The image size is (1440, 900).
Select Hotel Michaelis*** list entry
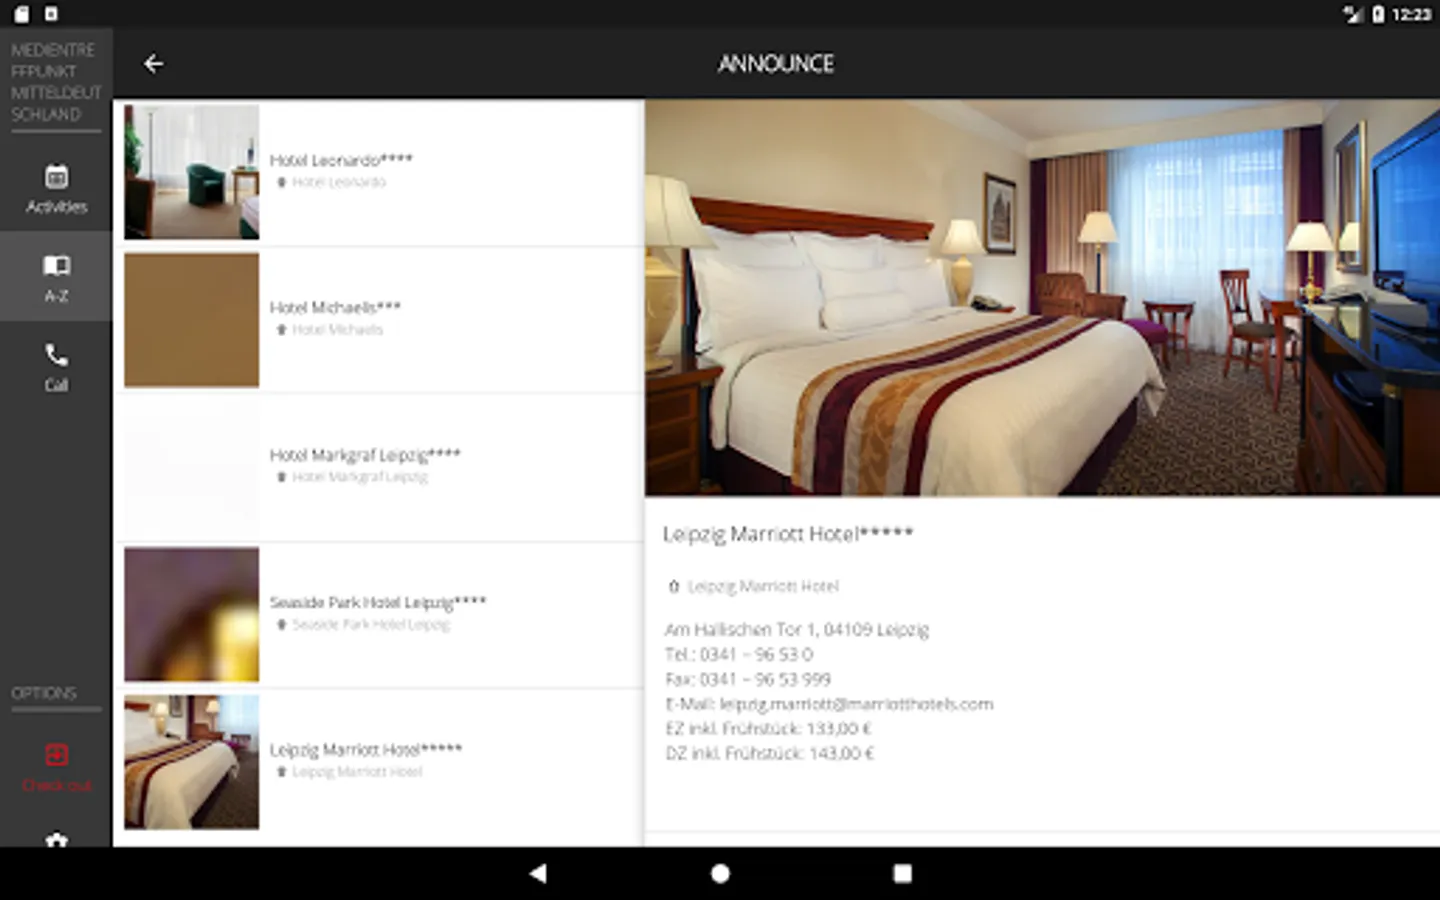[x=379, y=320]
